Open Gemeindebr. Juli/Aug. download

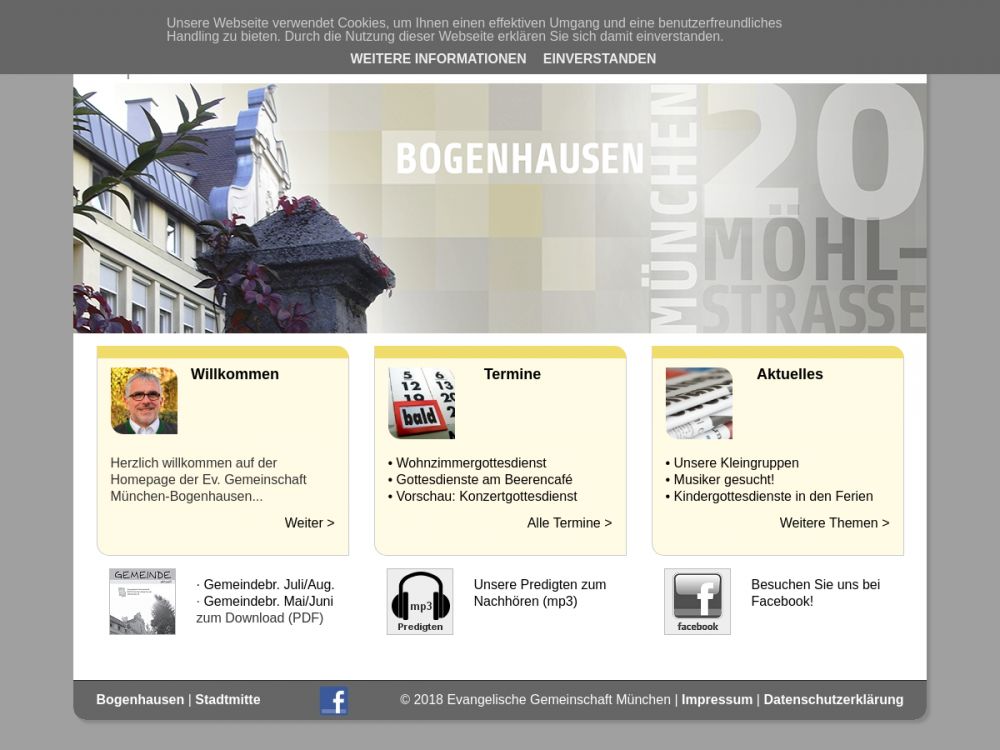pos(268,585)
